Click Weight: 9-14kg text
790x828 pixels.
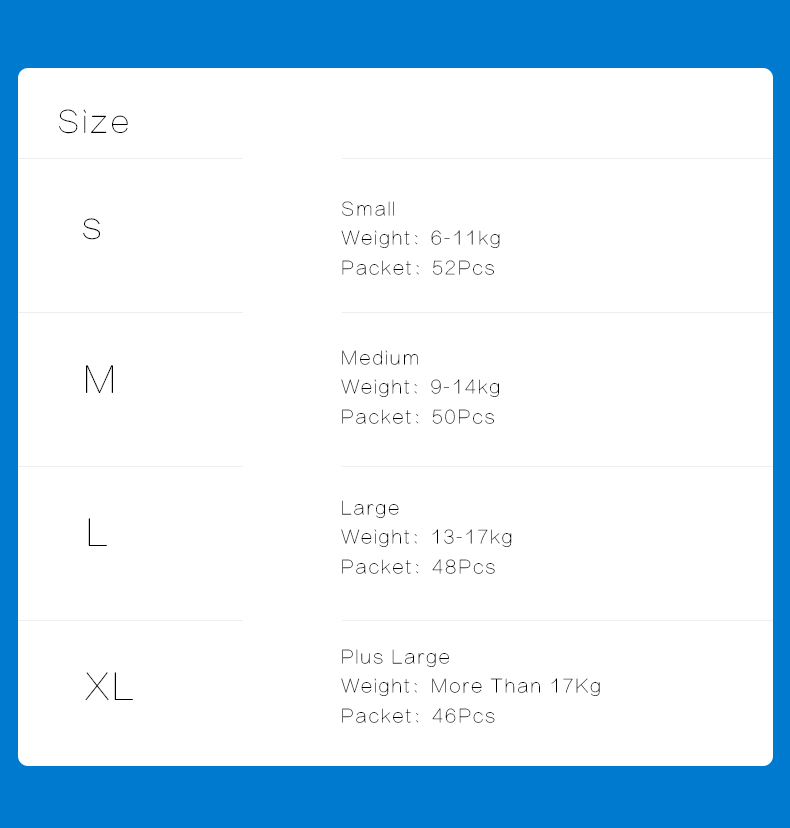[421, 387]
